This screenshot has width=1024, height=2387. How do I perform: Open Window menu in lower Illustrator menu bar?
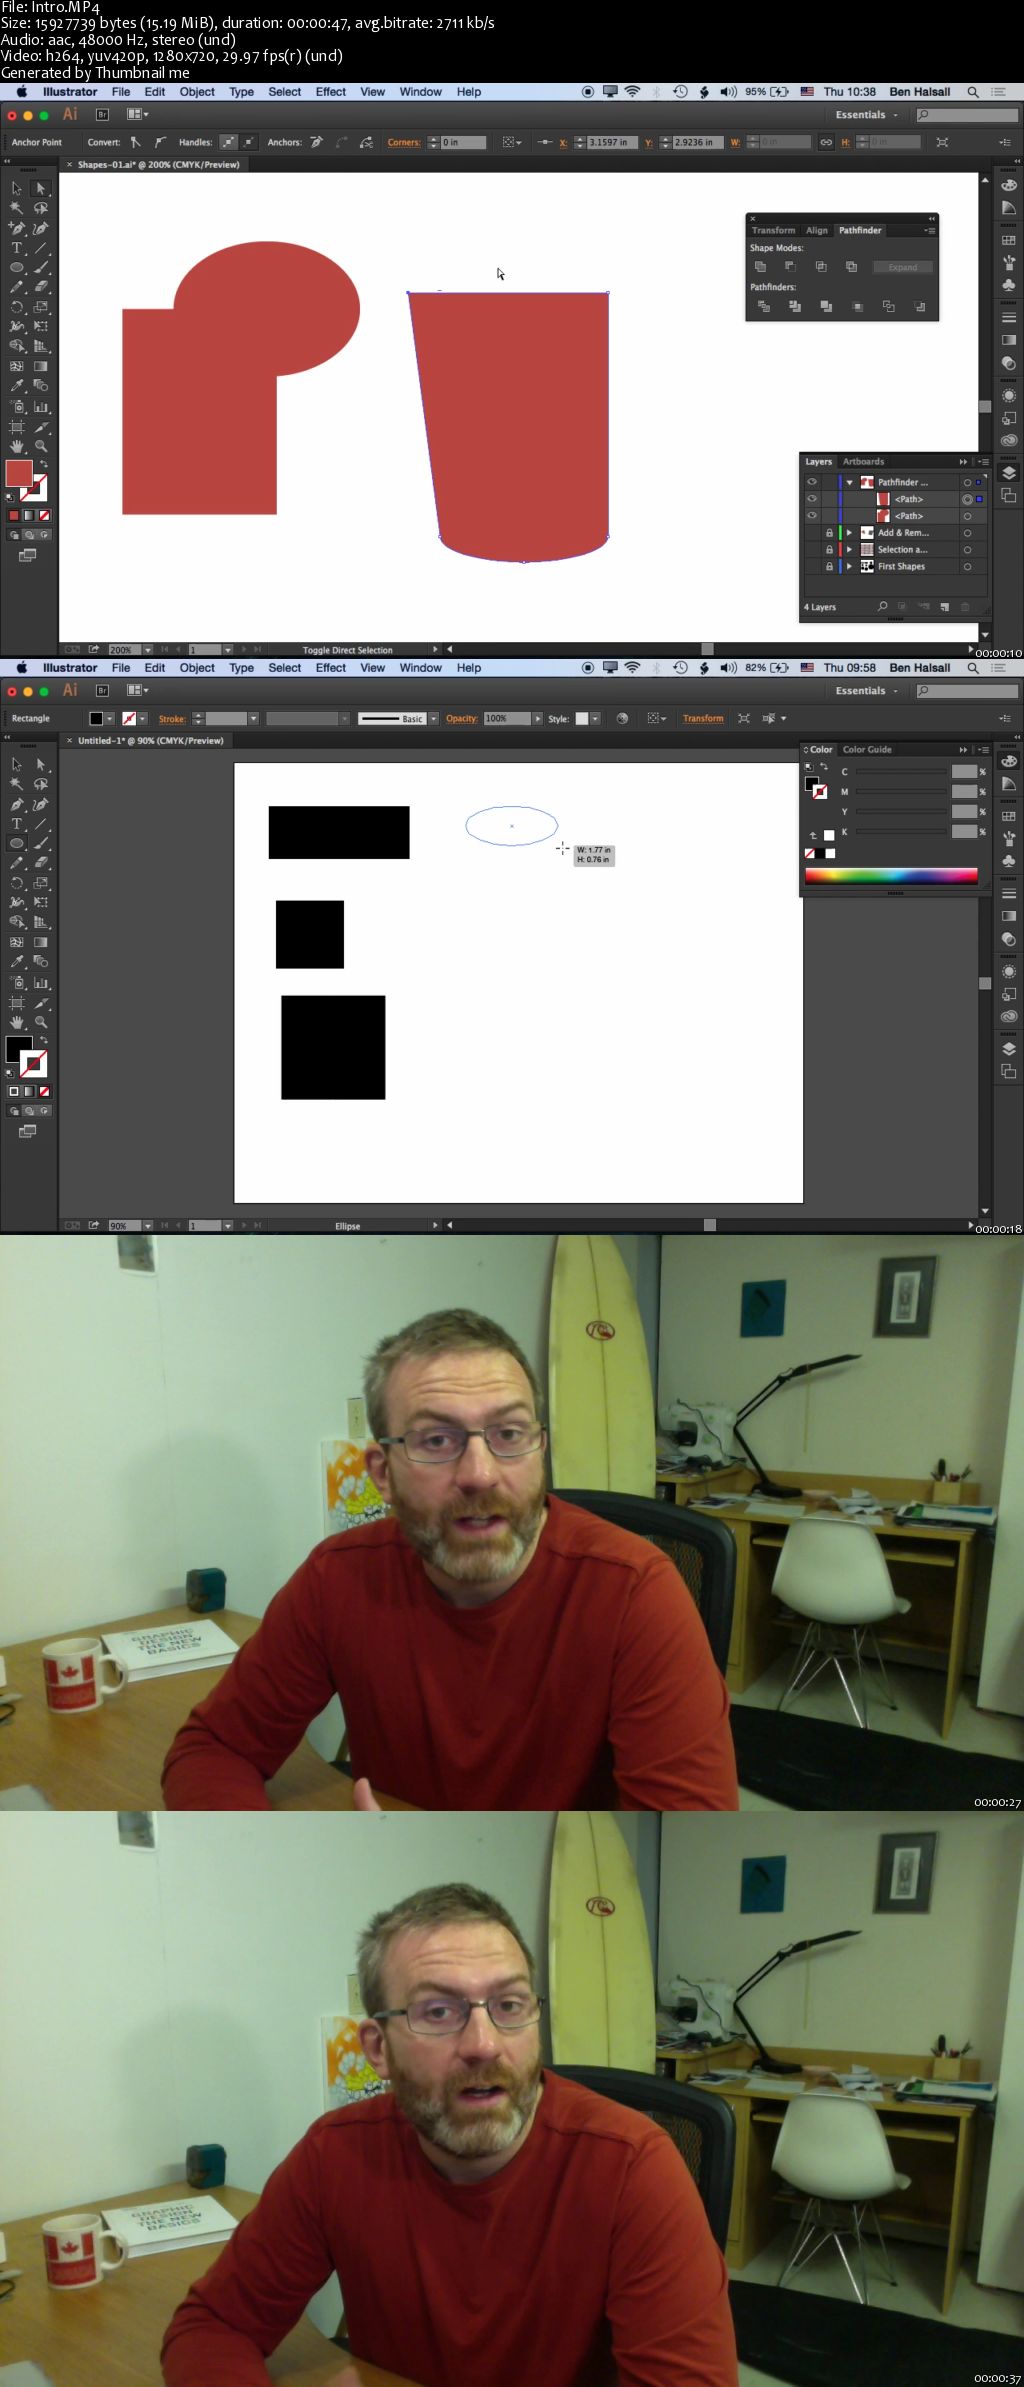(x=421, y=668)
